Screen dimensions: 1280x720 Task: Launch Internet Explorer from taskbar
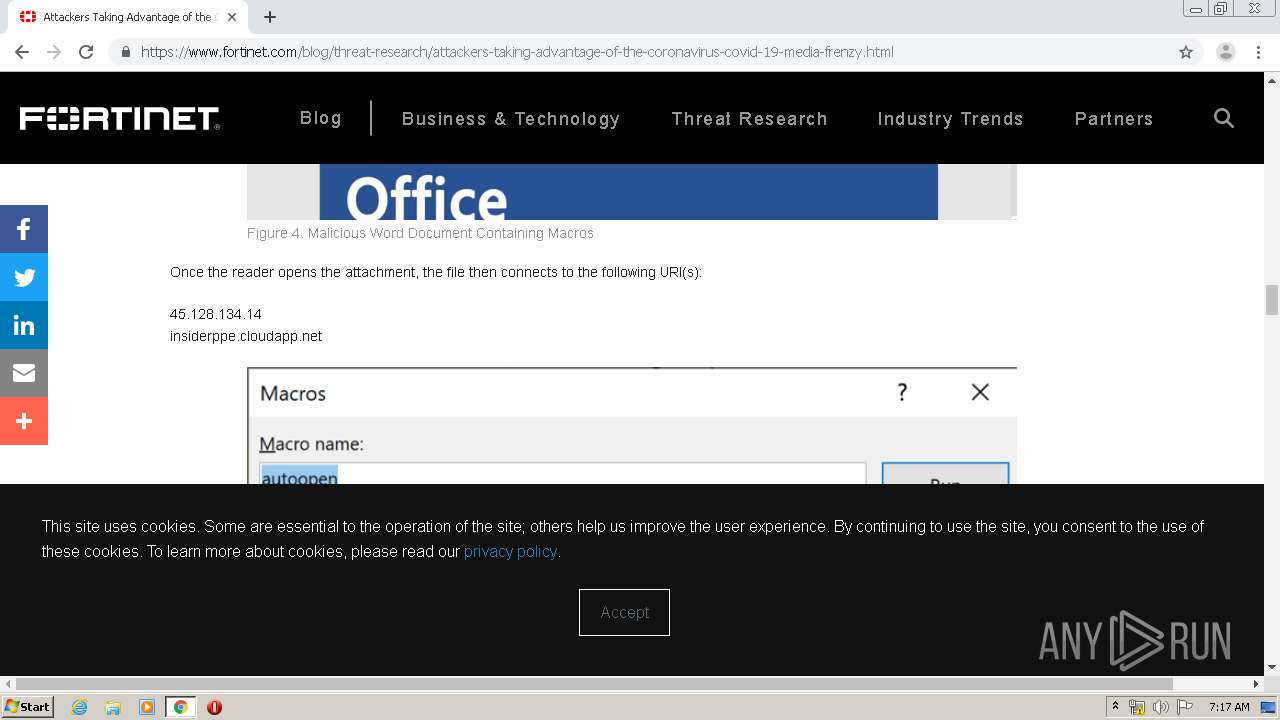pyautogui.click(x=80, y=707)
